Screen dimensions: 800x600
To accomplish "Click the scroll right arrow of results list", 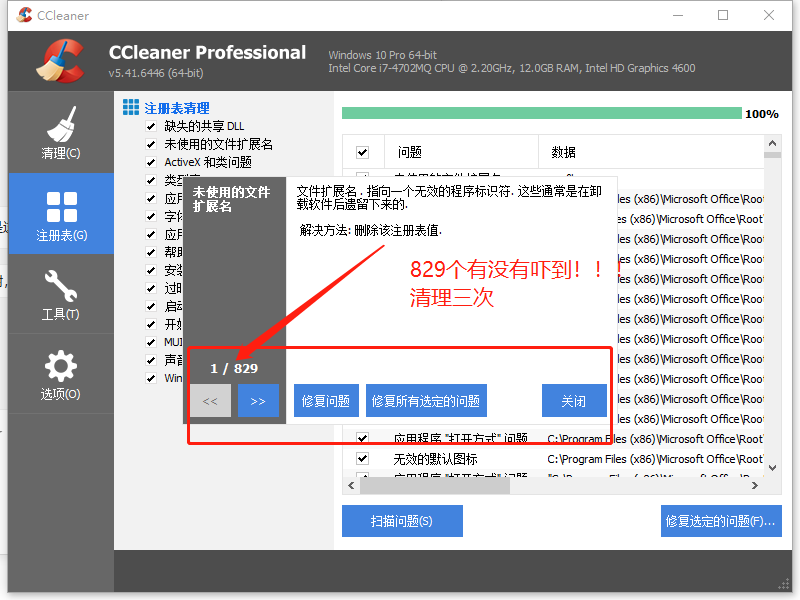I will pyautogui.click(x=755, y=486).
